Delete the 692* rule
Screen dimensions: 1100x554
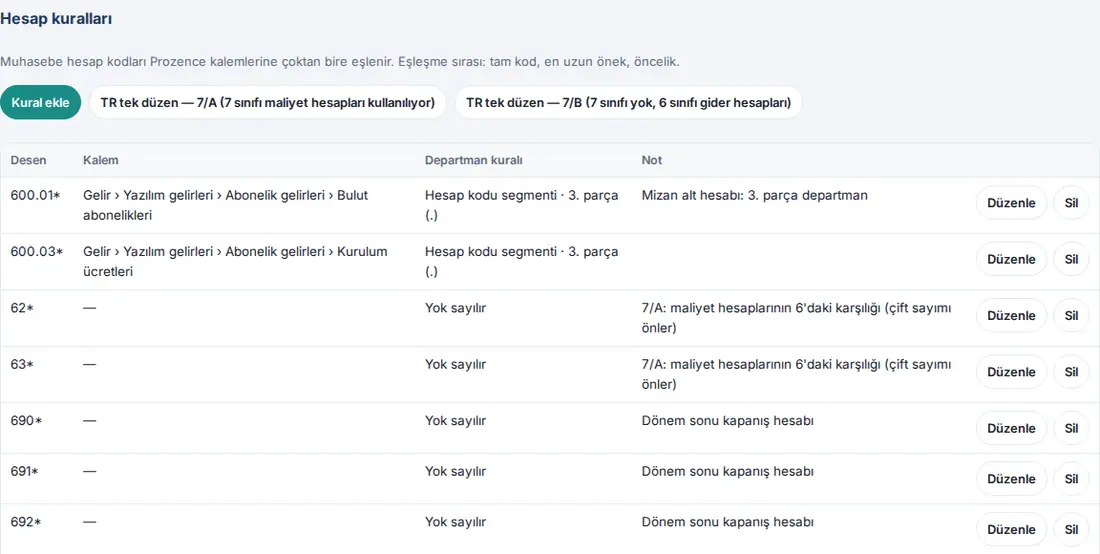(1071, 529)
